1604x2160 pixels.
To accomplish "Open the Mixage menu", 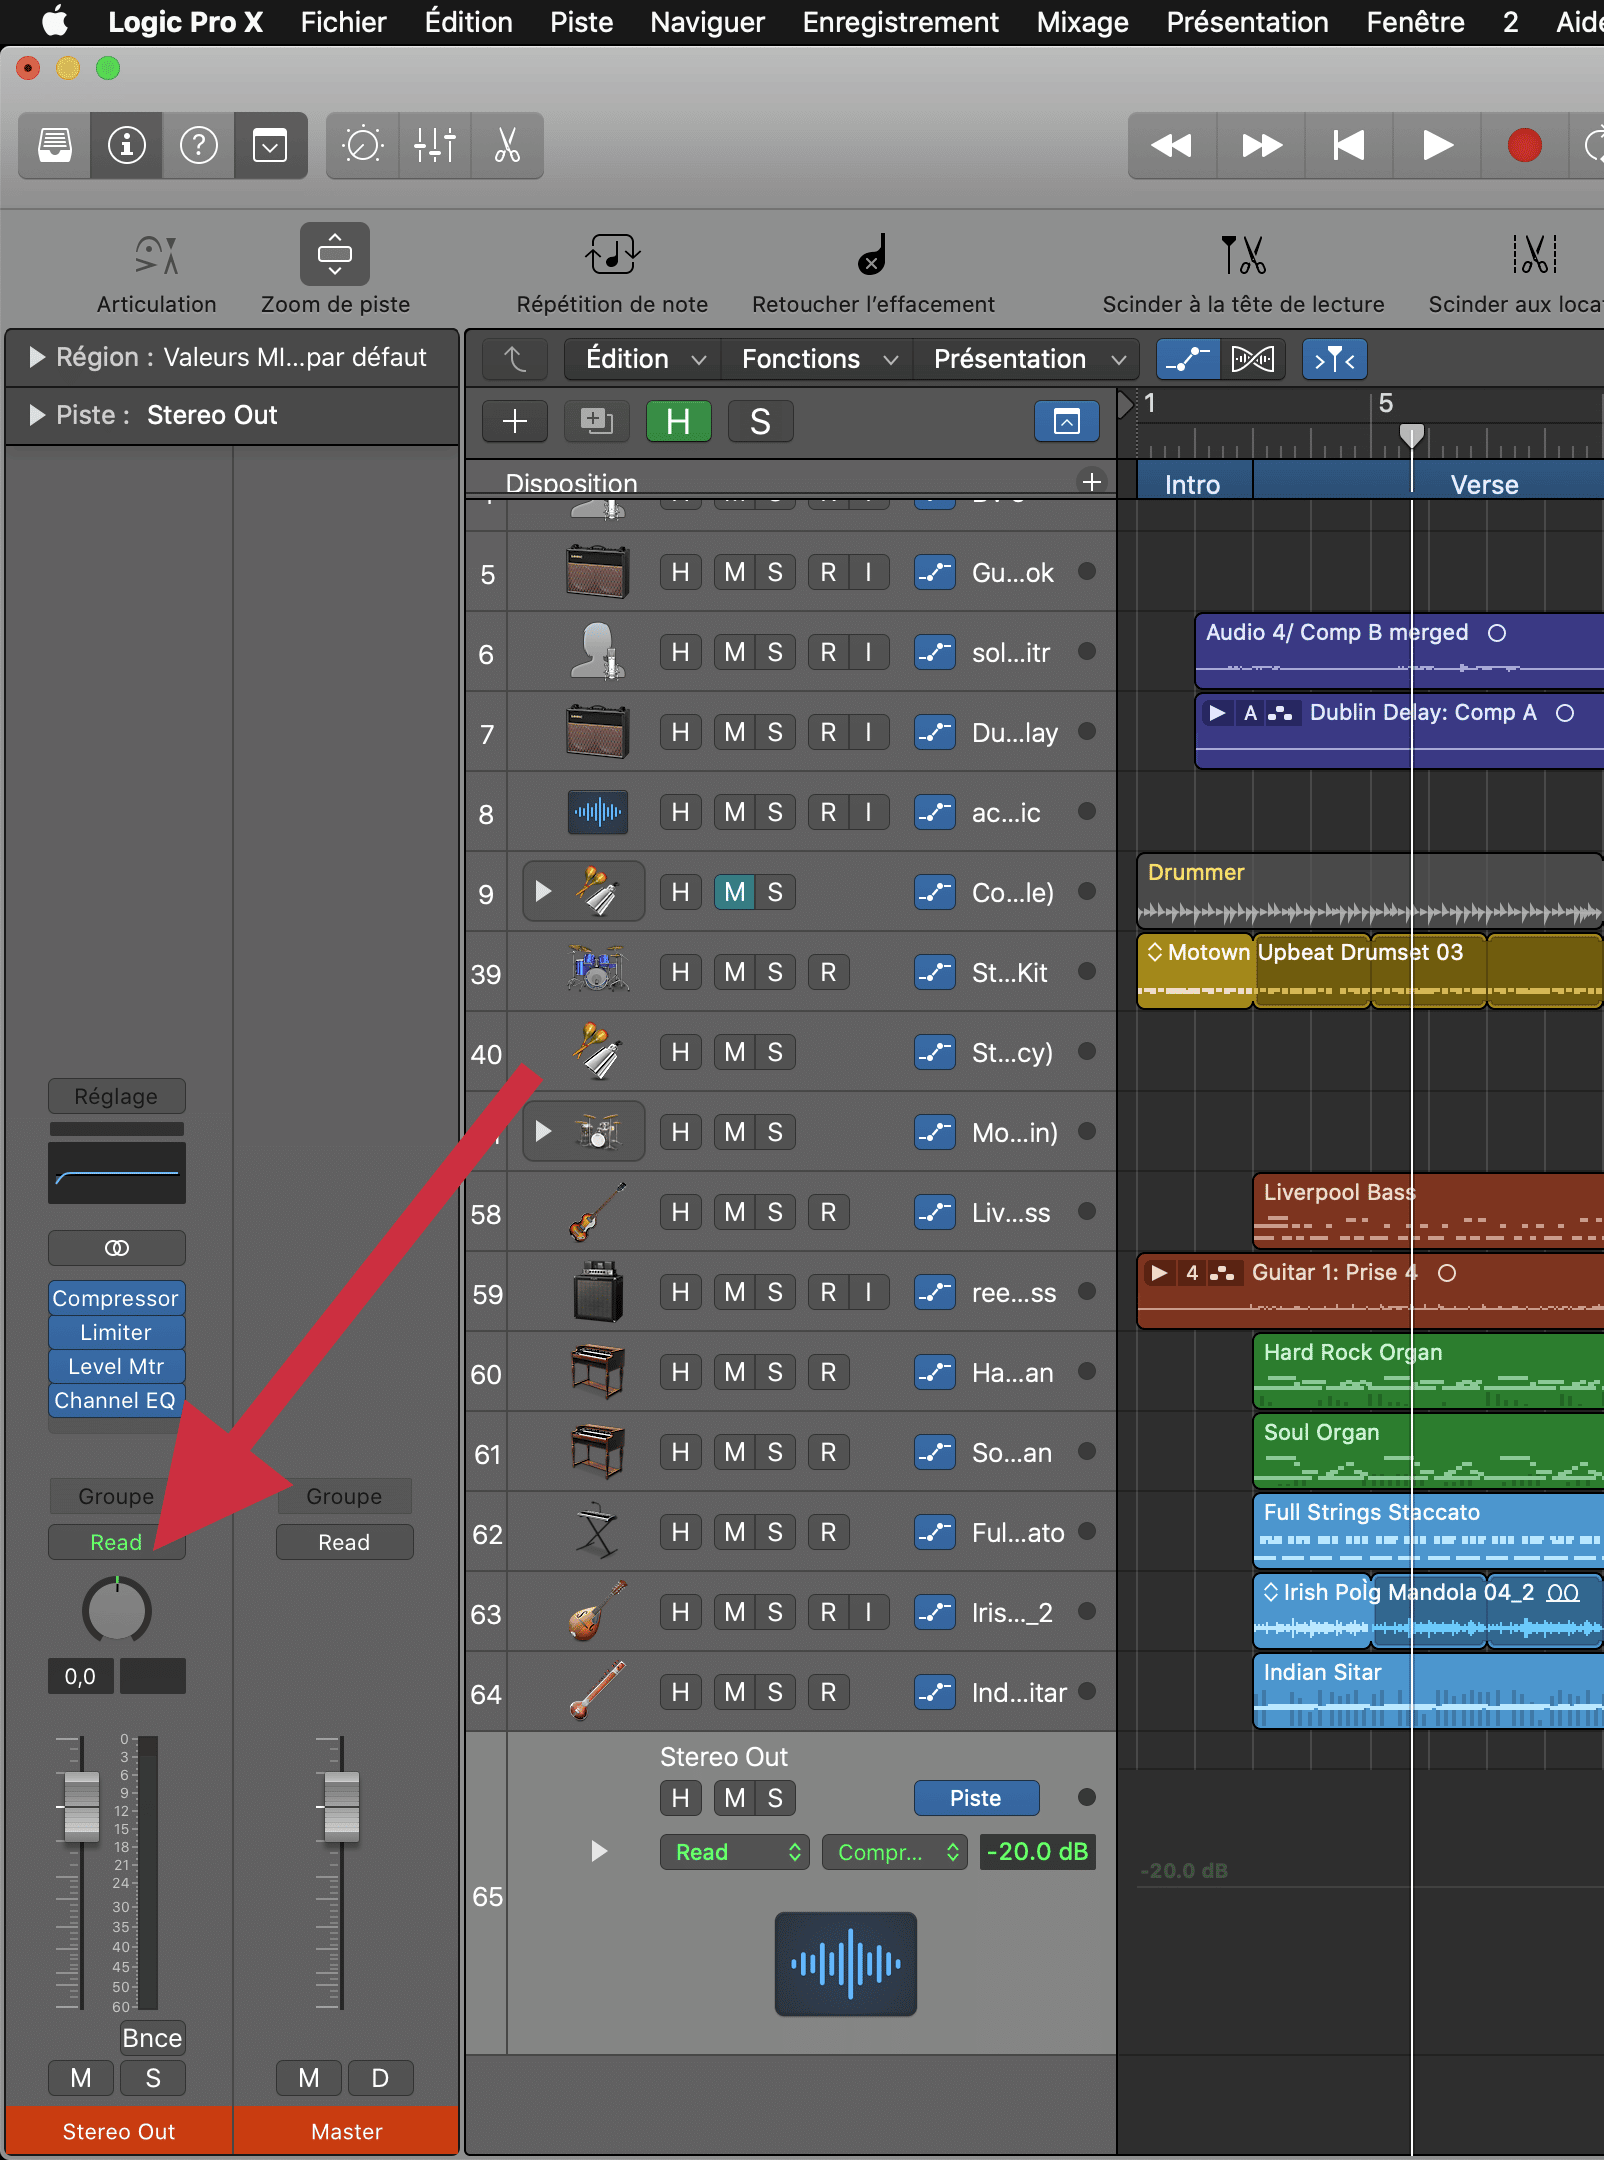I will (1082, 22).
